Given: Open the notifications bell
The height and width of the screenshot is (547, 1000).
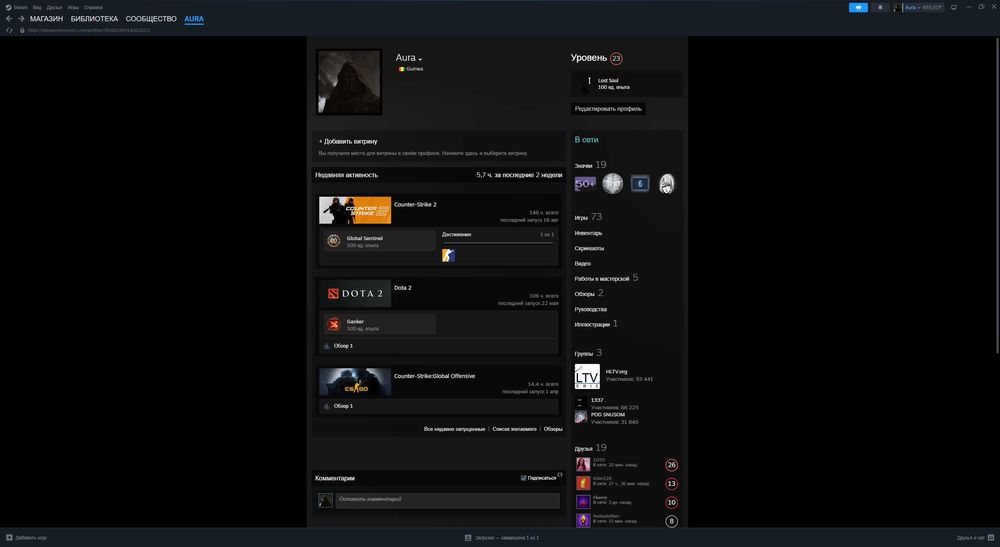Looking at the screenshot, I should coord(880,8).
